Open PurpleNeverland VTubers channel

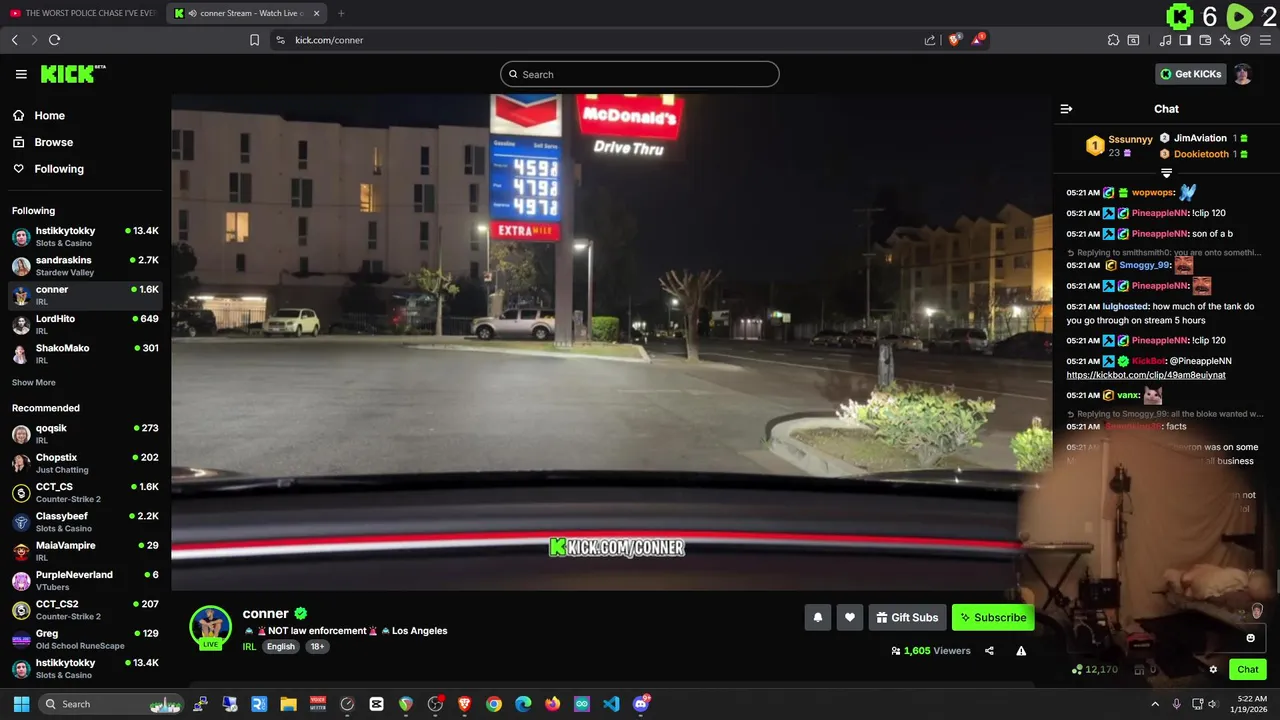(x=85, y=580)
